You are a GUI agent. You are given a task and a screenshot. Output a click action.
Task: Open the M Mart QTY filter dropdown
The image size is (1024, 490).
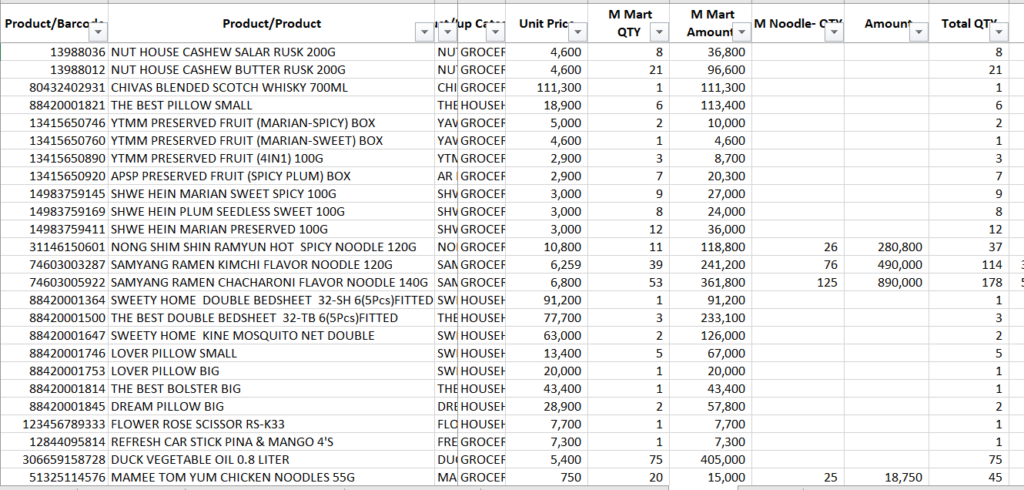click(660, 32)
